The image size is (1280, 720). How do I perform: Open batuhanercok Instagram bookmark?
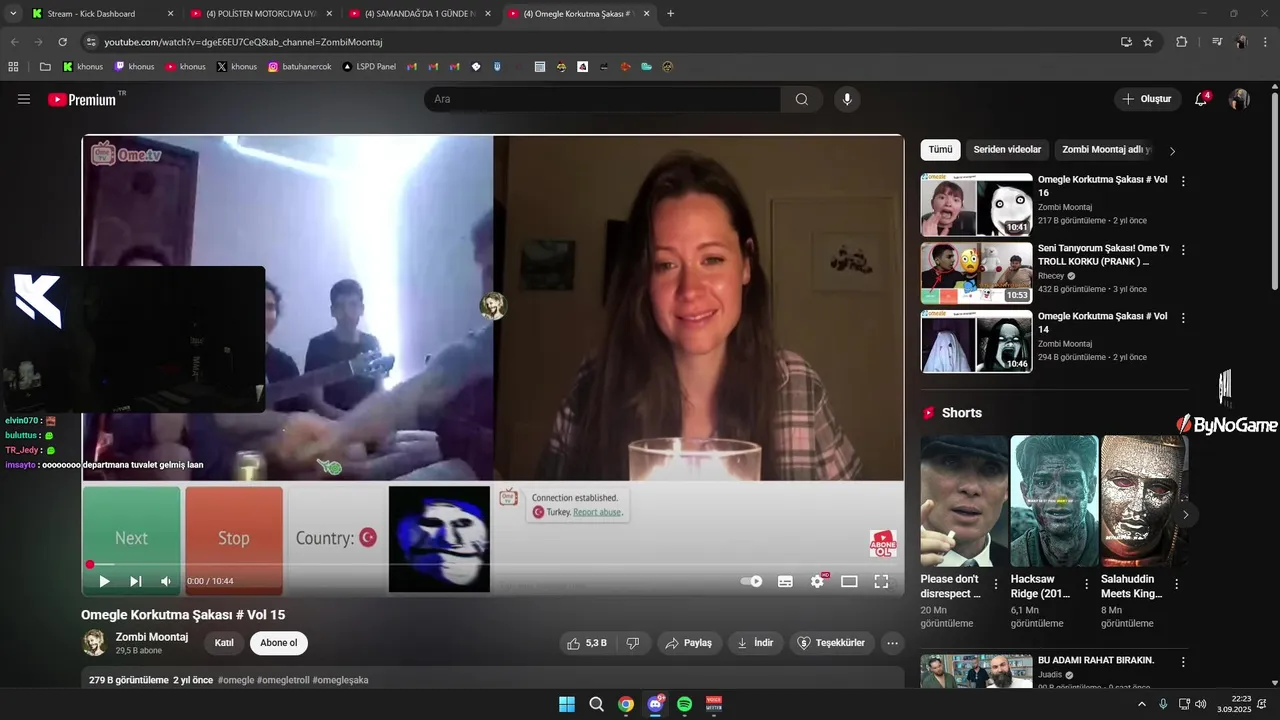pos(300,67)
